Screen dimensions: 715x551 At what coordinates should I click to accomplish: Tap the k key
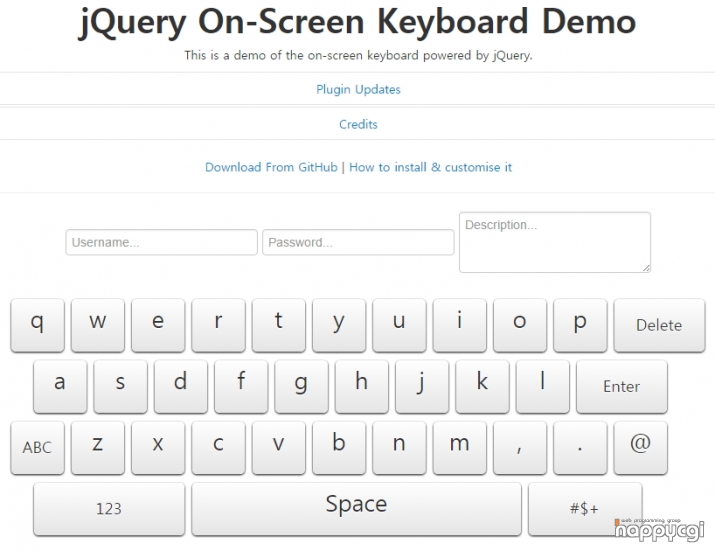482,386
